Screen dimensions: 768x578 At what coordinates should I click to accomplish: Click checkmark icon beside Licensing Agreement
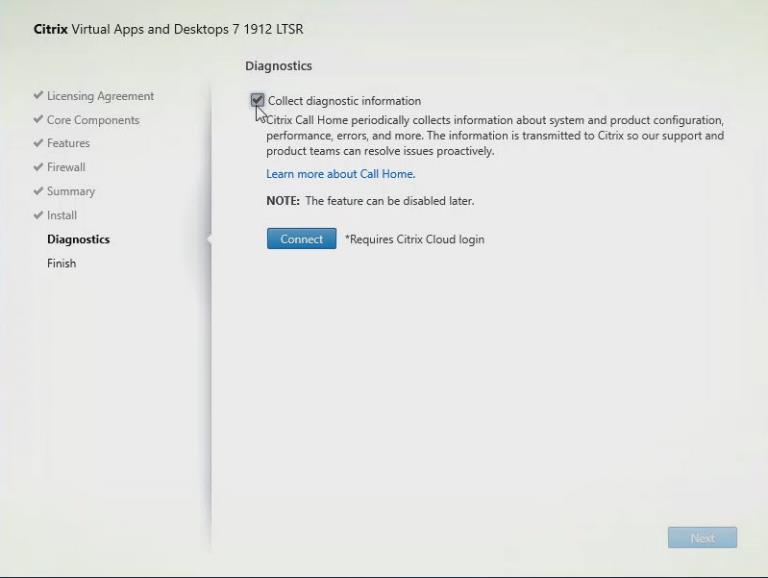38,95
